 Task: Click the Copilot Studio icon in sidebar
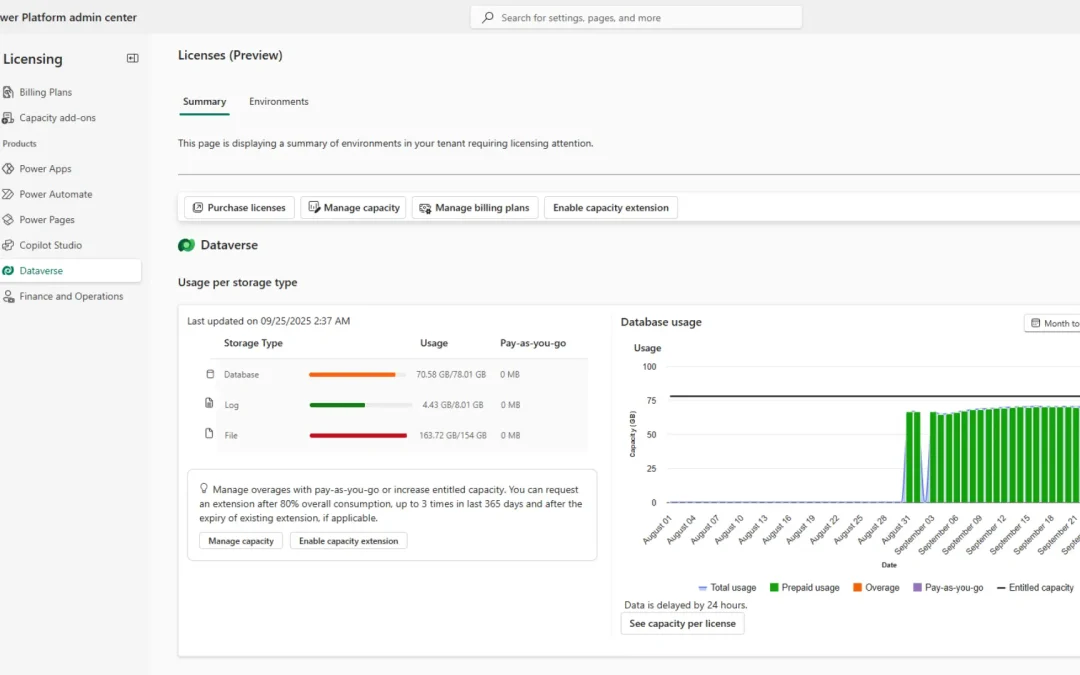click(x=9, y=245)
